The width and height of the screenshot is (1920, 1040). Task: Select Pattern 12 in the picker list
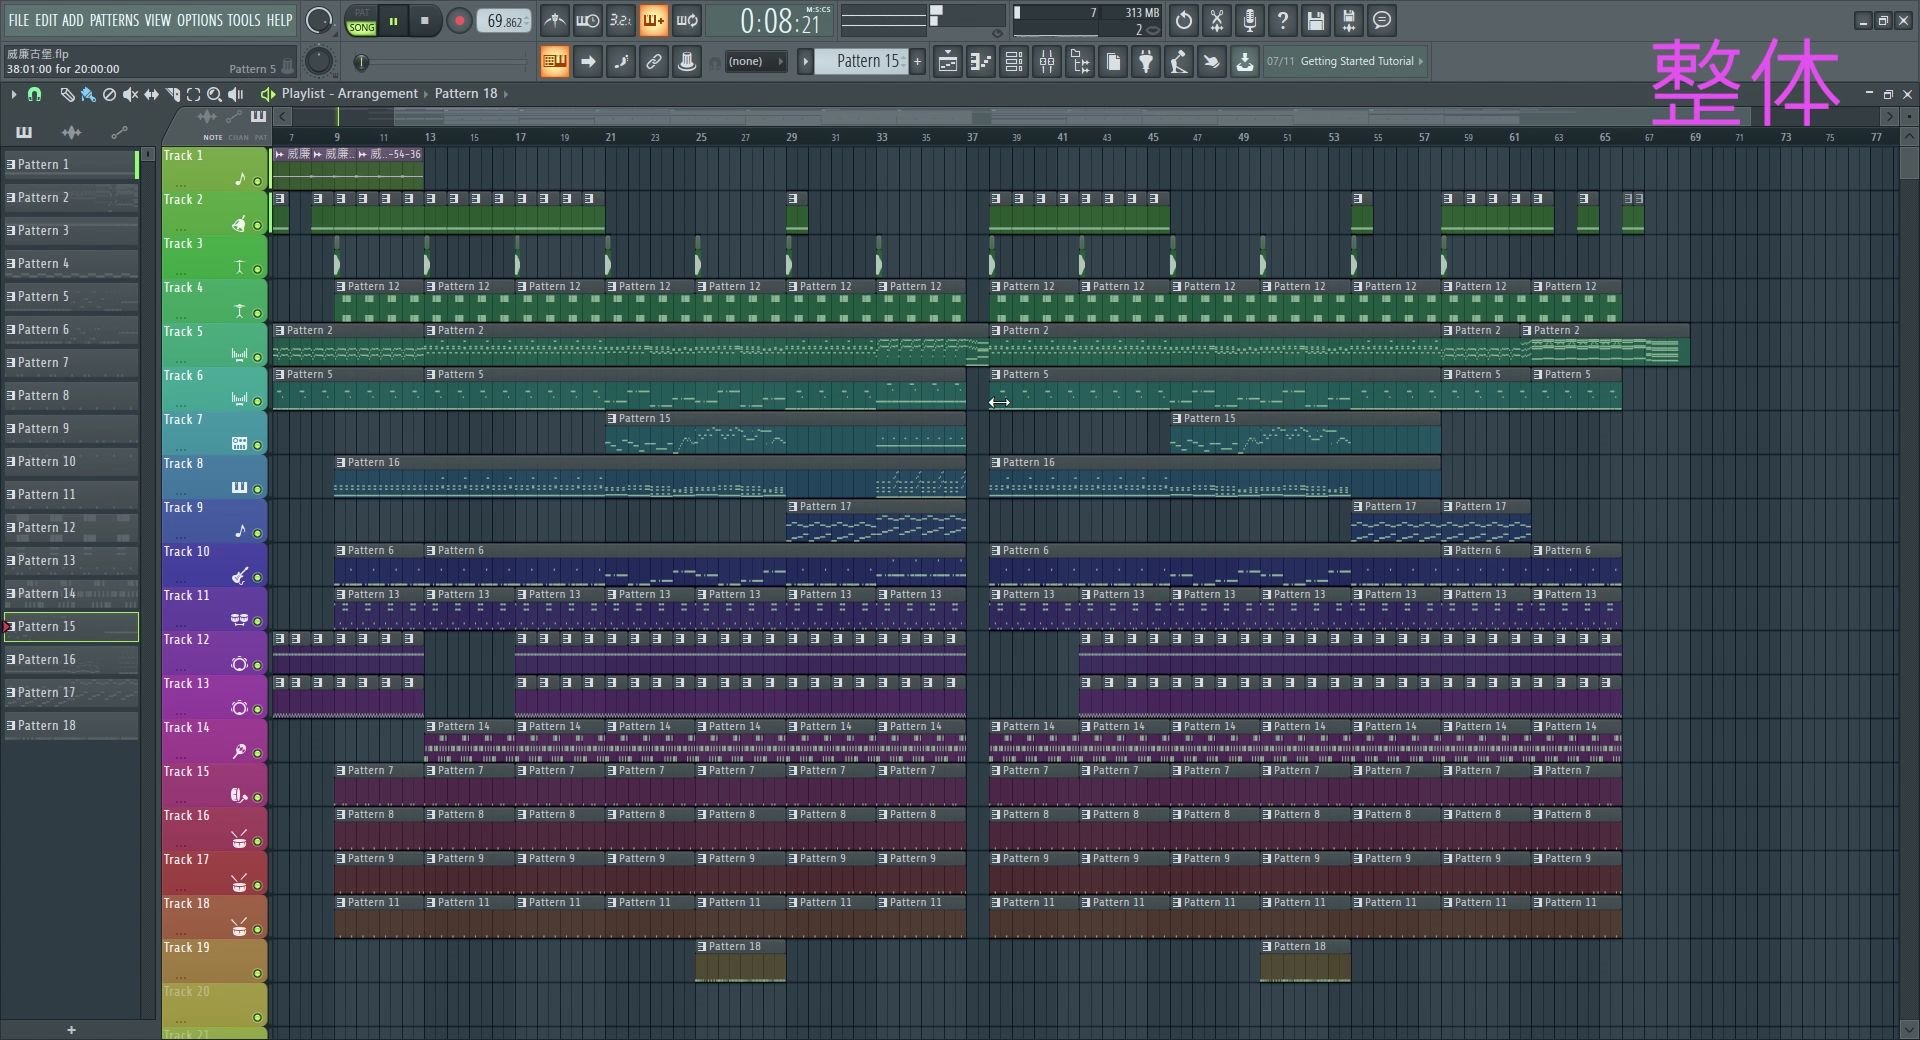pos(71,527)
